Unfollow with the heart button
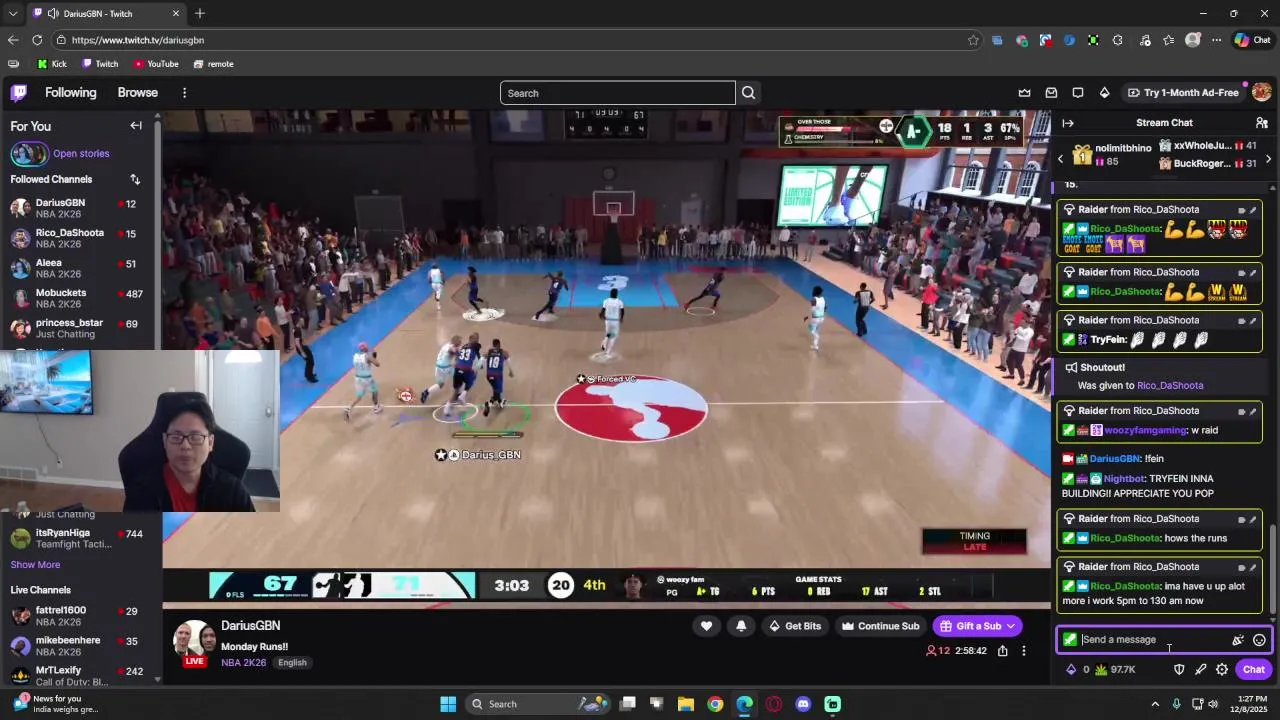 [x=706, y=626]
